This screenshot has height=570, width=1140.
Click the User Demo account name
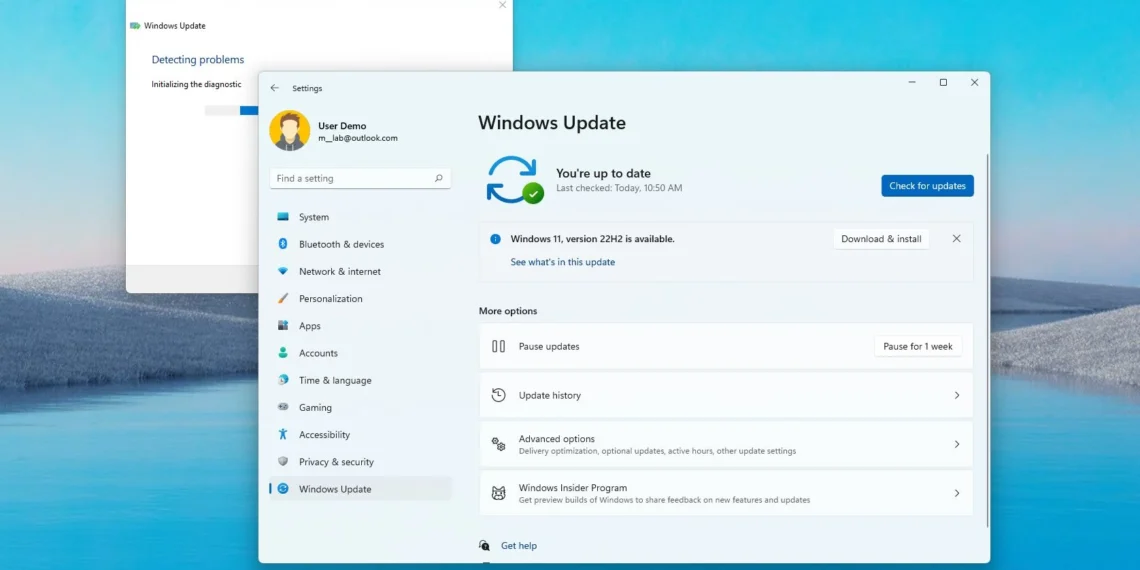coord(342,126)
